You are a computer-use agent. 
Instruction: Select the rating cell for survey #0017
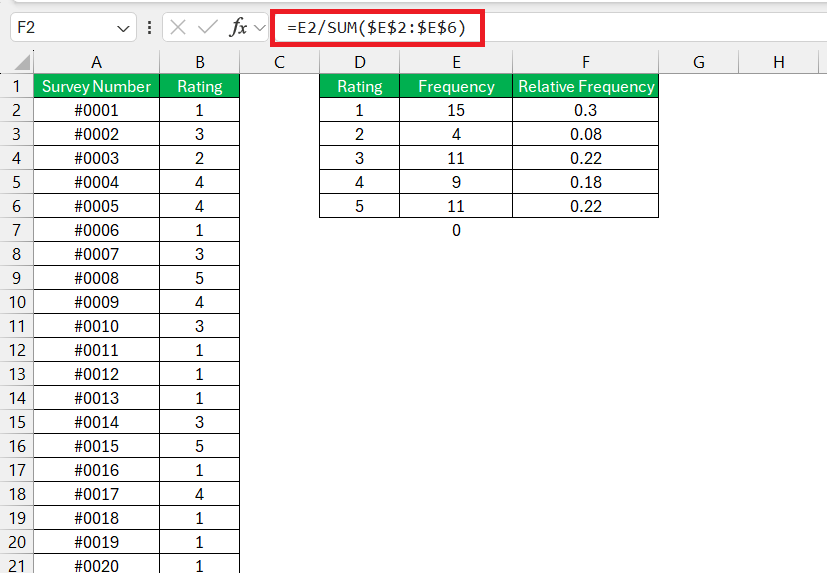[x=199, y=494]
